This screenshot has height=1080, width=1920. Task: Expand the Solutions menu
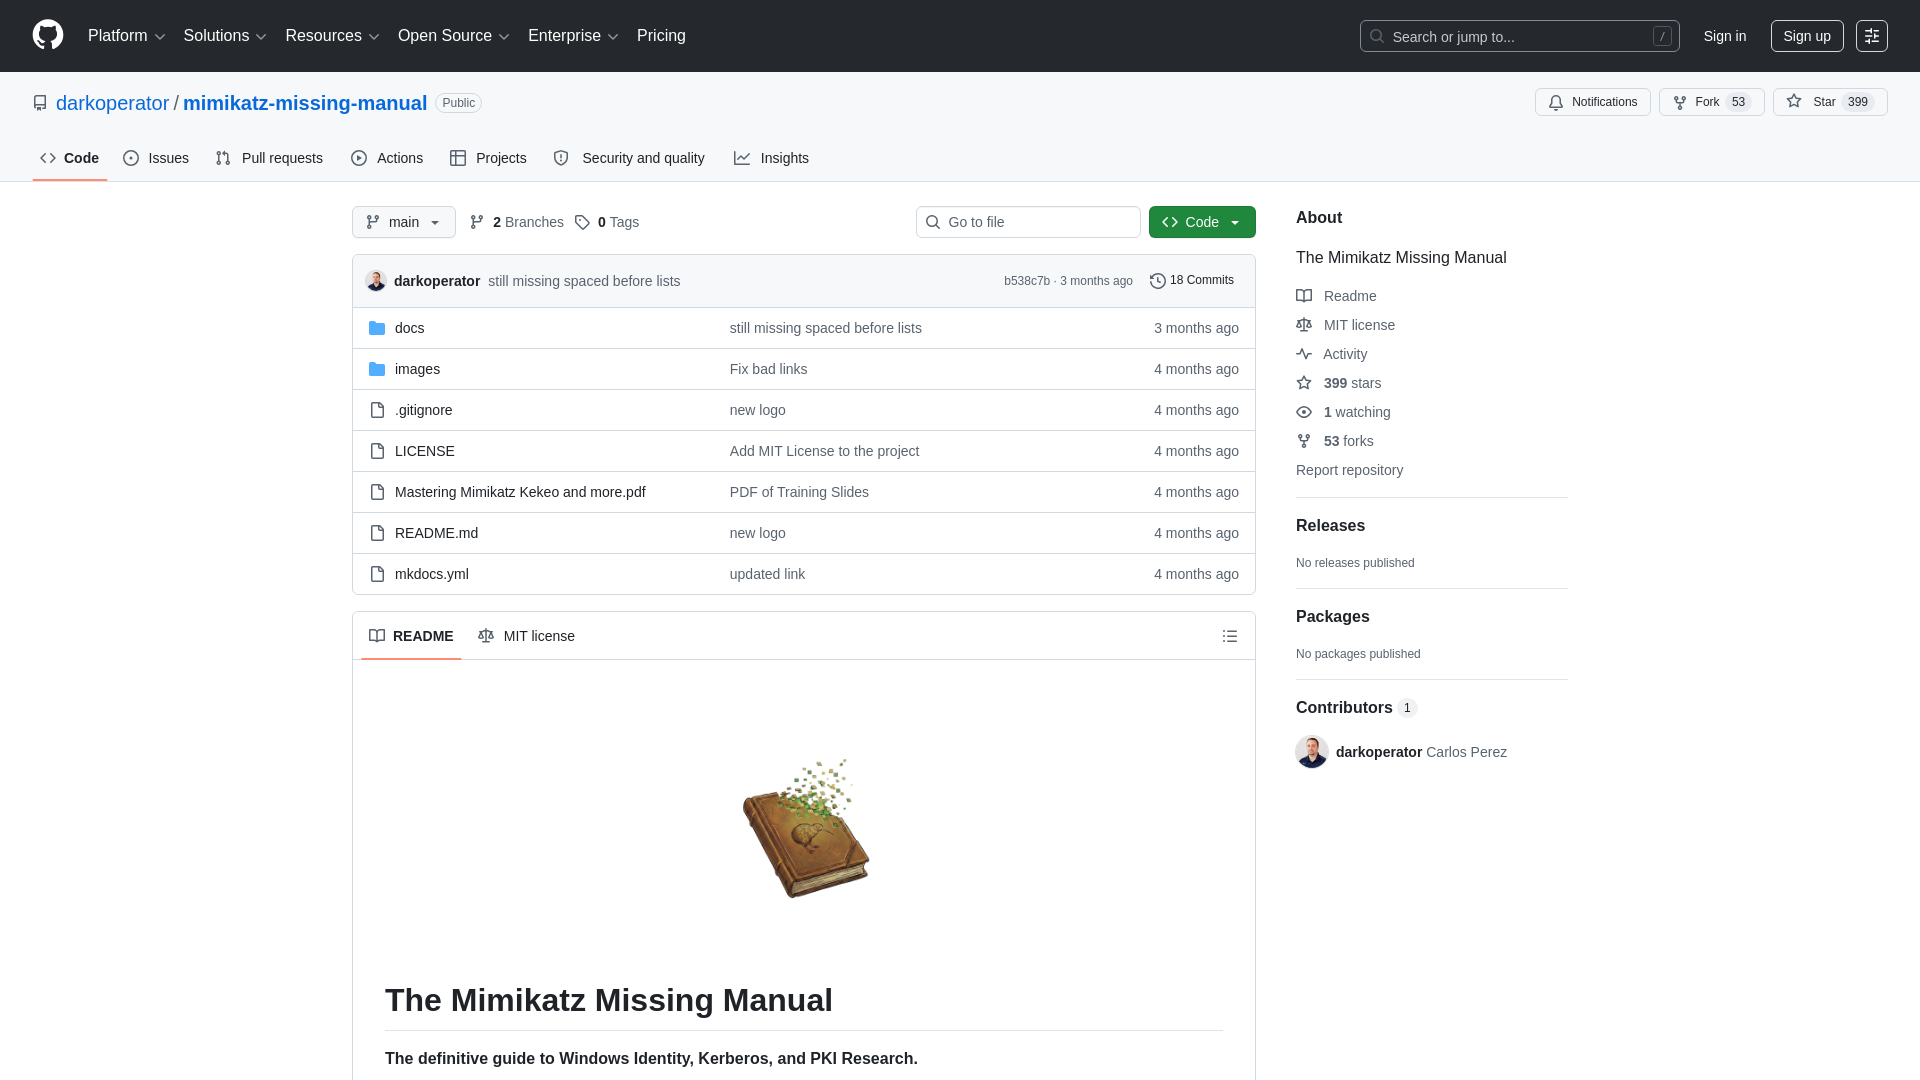pyautogui.click(x=225, y=36)
